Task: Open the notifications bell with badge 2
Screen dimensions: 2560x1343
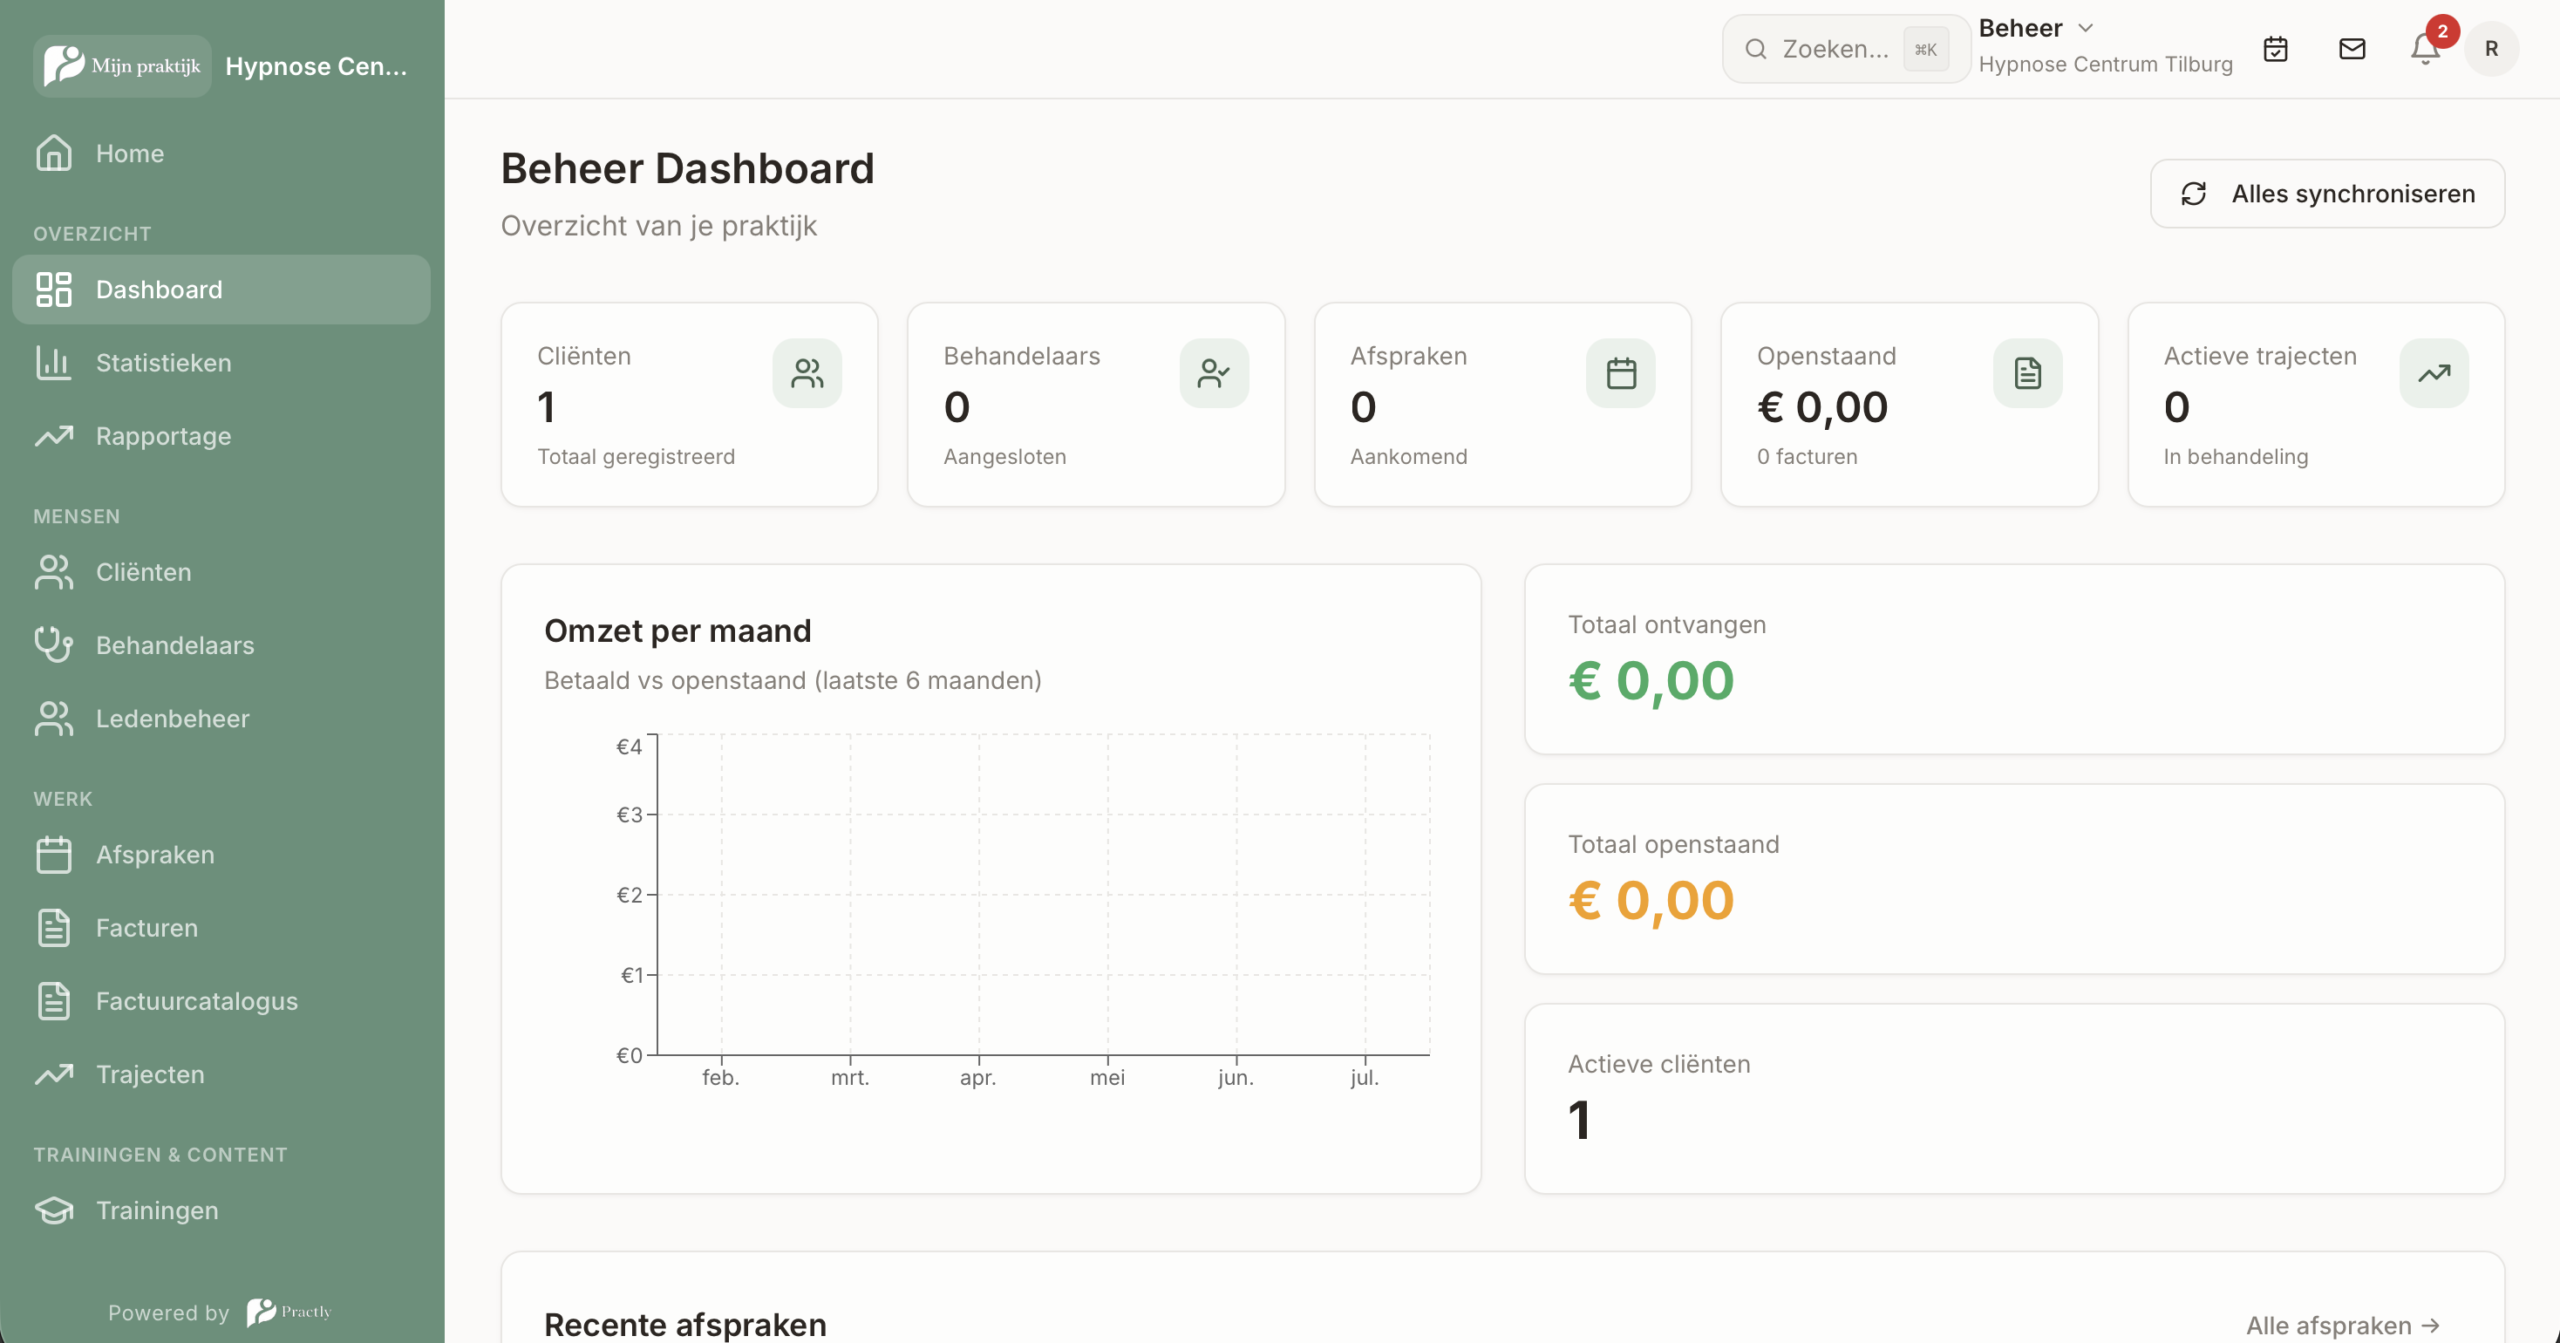Action: [2425, 48]
